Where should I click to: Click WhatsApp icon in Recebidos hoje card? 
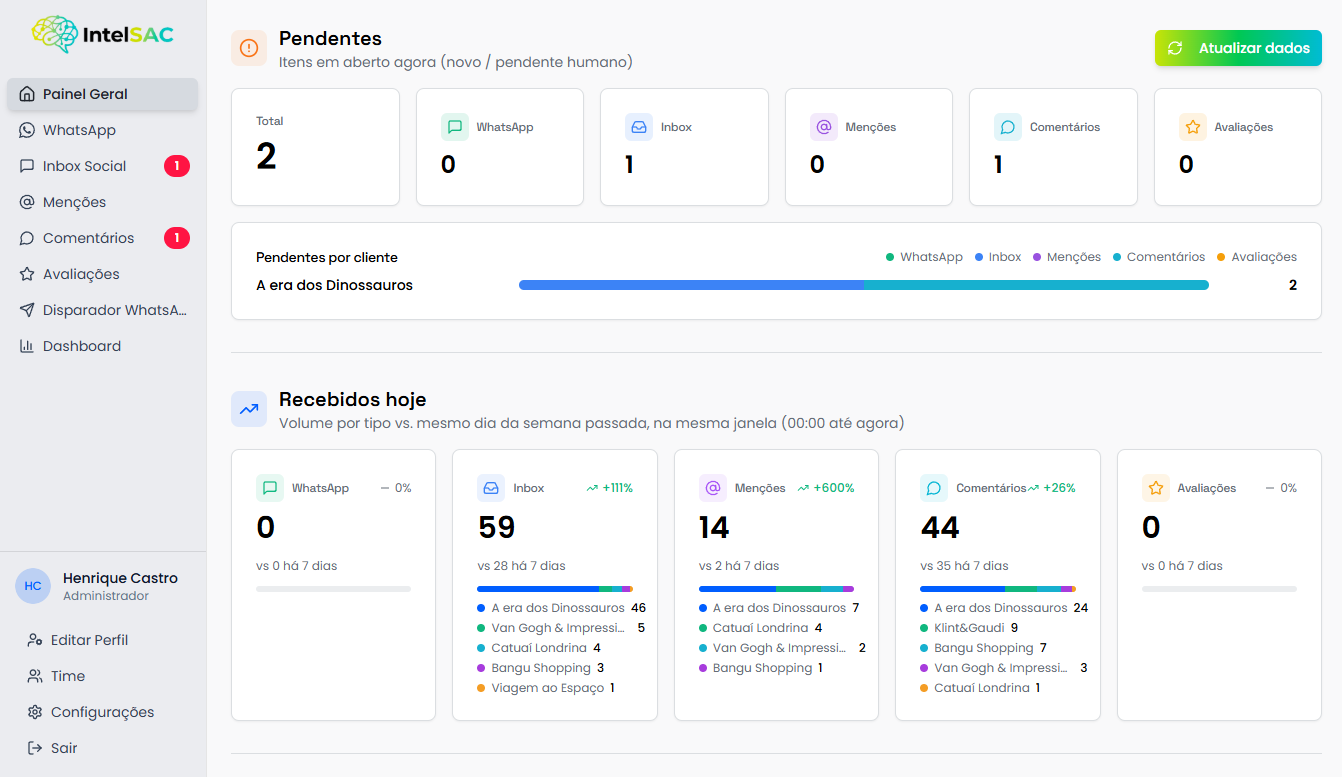pyautogui.click(x=270, y=488)
